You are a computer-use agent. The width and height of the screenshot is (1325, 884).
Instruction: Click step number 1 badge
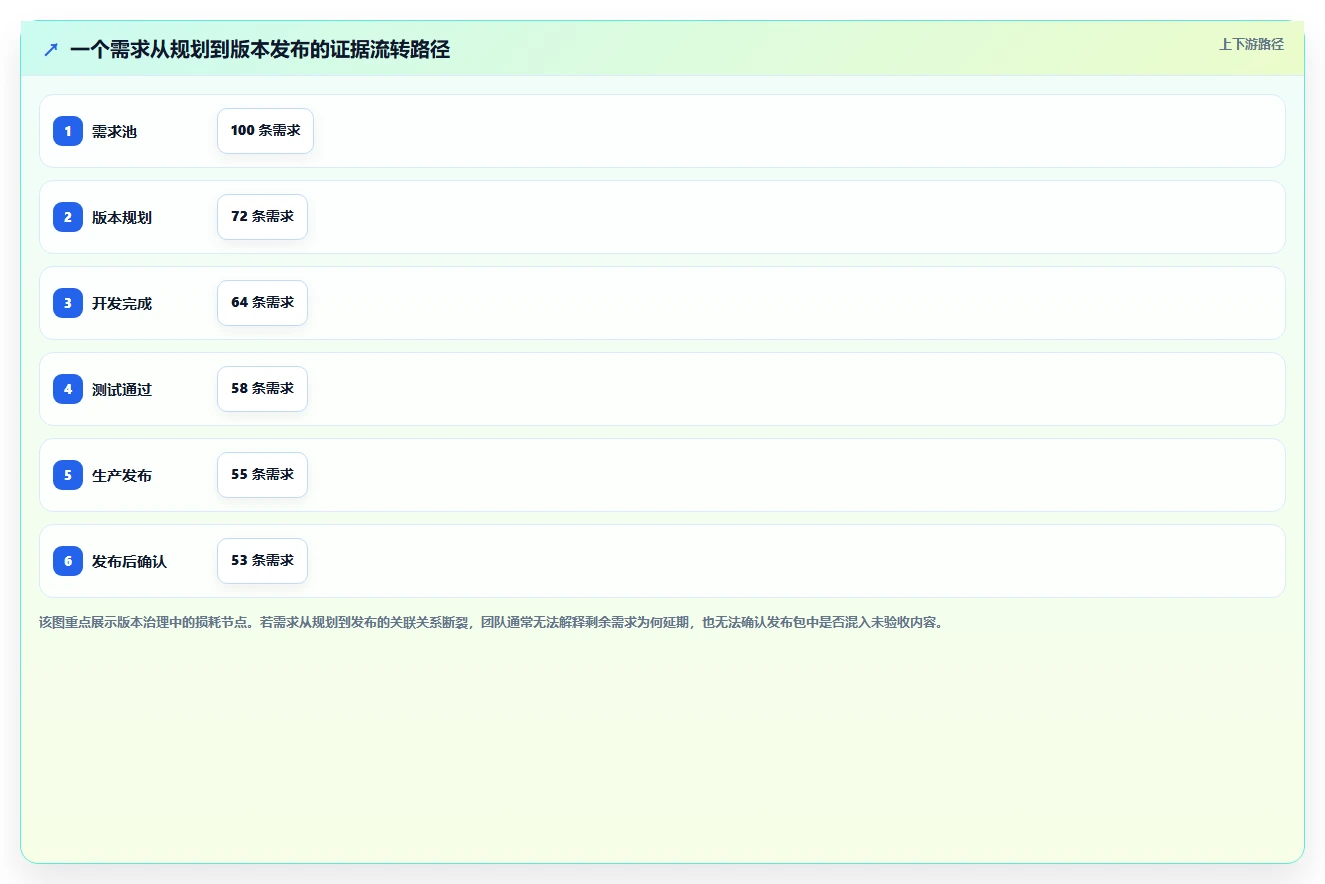click(68, 131)
